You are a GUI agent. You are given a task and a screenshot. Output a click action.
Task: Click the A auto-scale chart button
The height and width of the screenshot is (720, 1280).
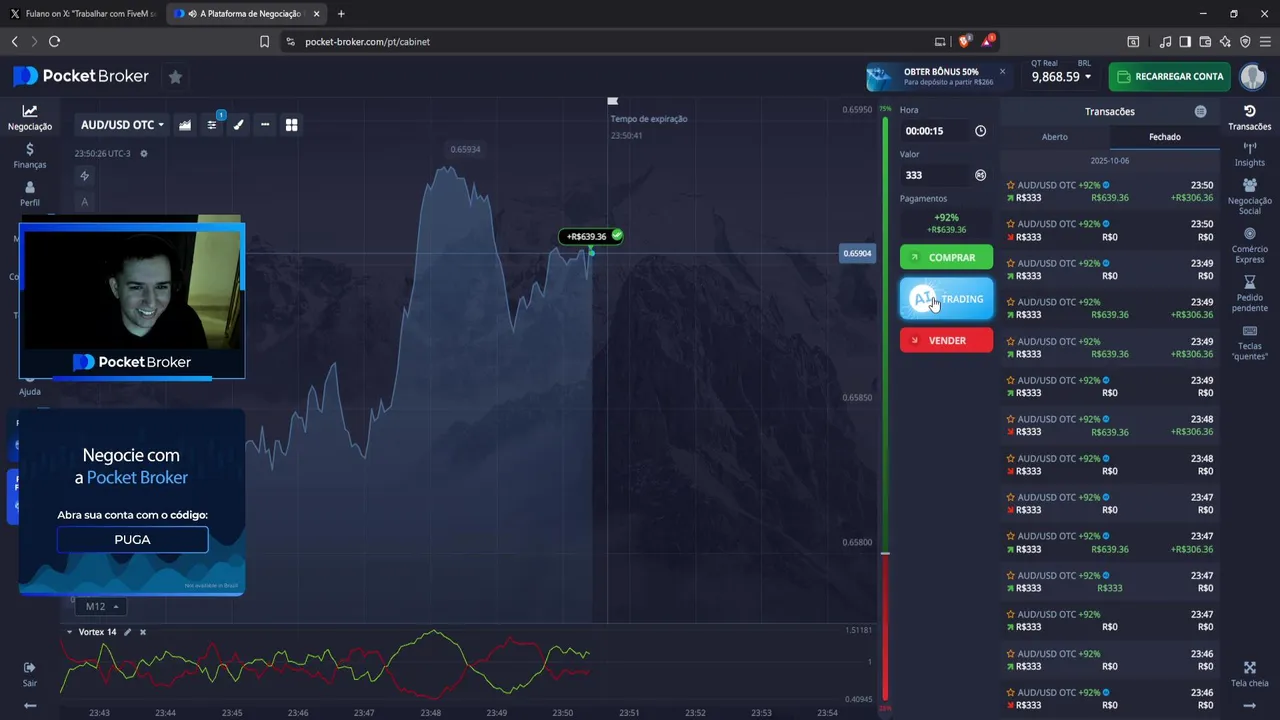85,202
